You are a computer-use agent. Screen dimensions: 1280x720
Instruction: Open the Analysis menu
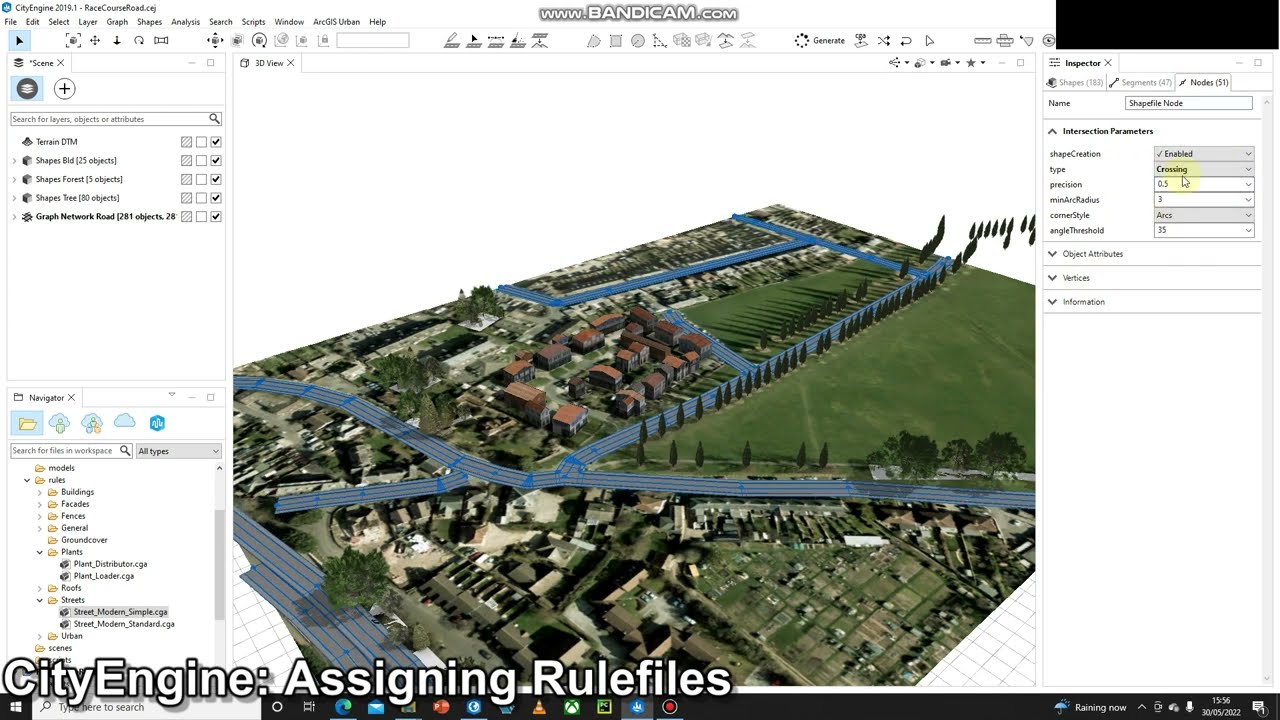click(x=185, y=22)
